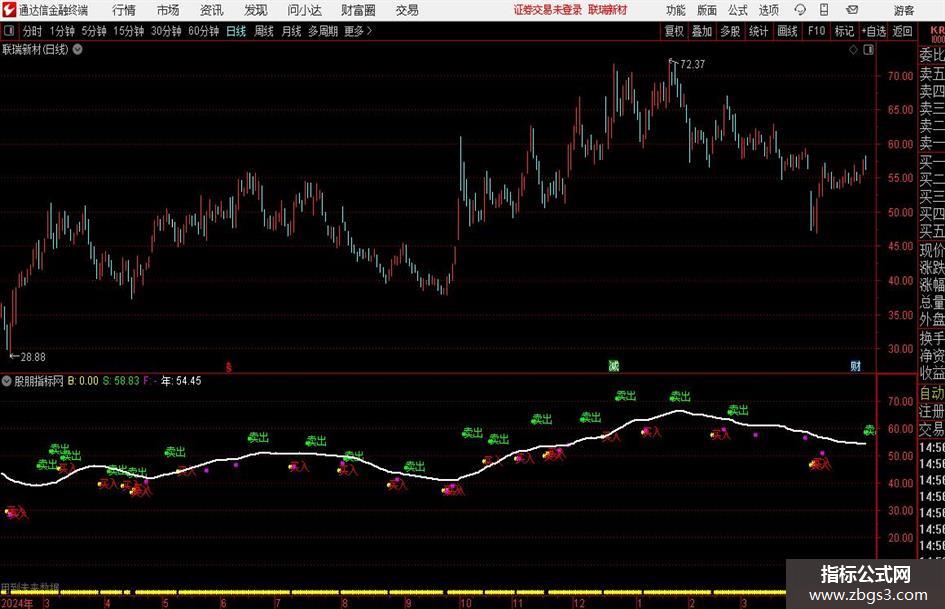The height and width of the screenshot is (609, 945).
Task: Switch to 5分钟 period
Action: [94, 31]
